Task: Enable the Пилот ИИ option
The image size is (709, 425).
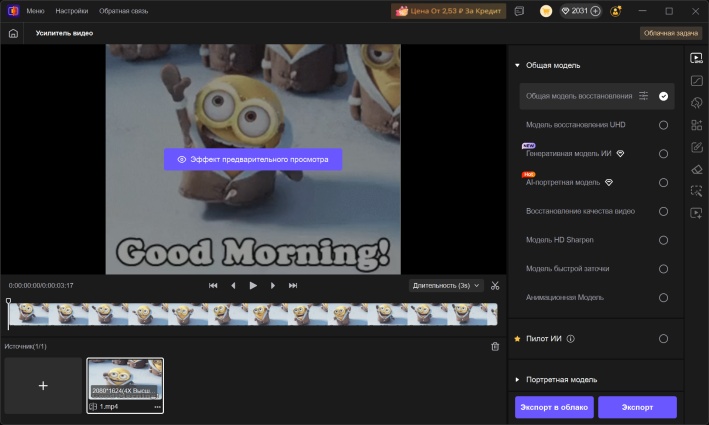Action: click(x=663, y=339)
